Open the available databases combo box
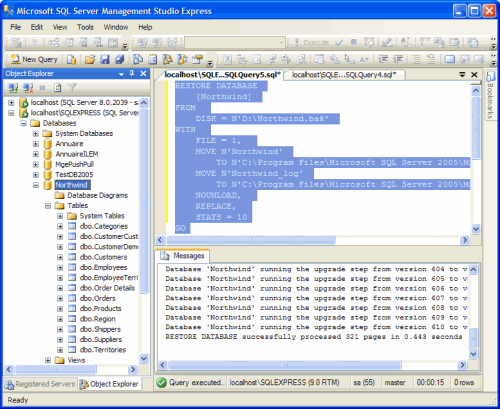This screenshot has width=500, height=409. coord(235,42)
